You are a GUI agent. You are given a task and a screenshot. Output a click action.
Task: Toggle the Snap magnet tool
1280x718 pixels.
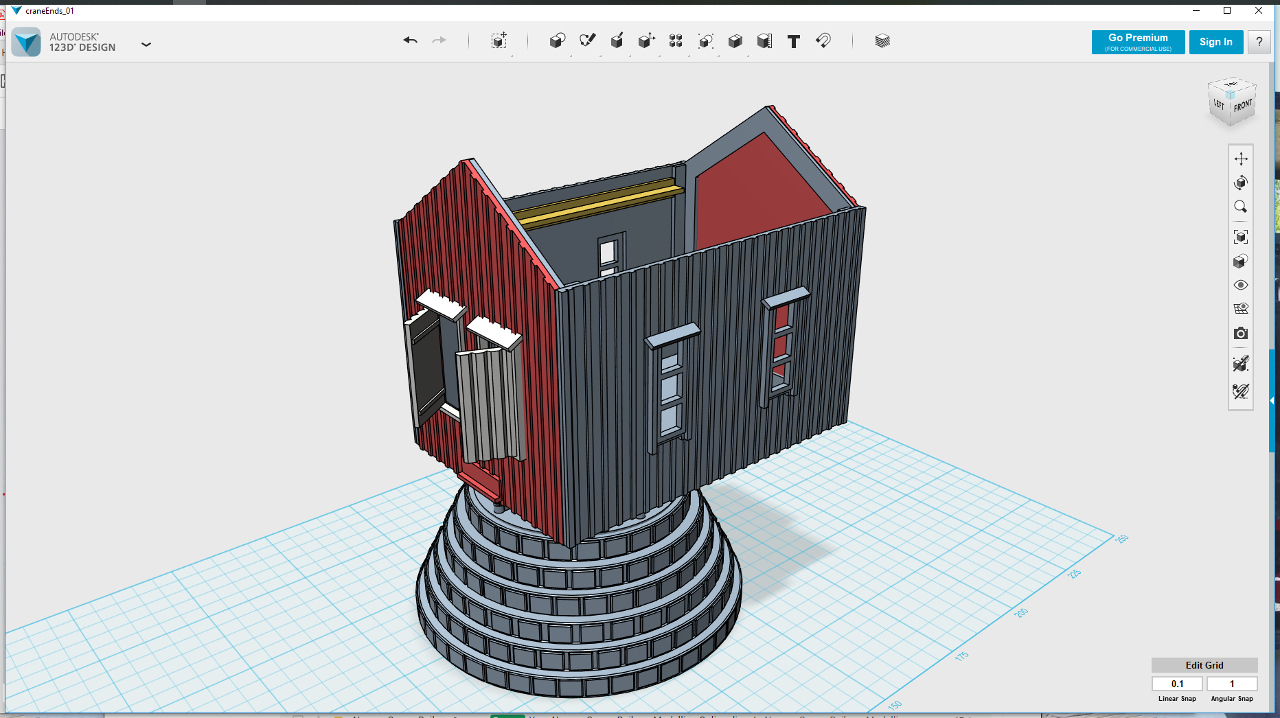(823, 41)
